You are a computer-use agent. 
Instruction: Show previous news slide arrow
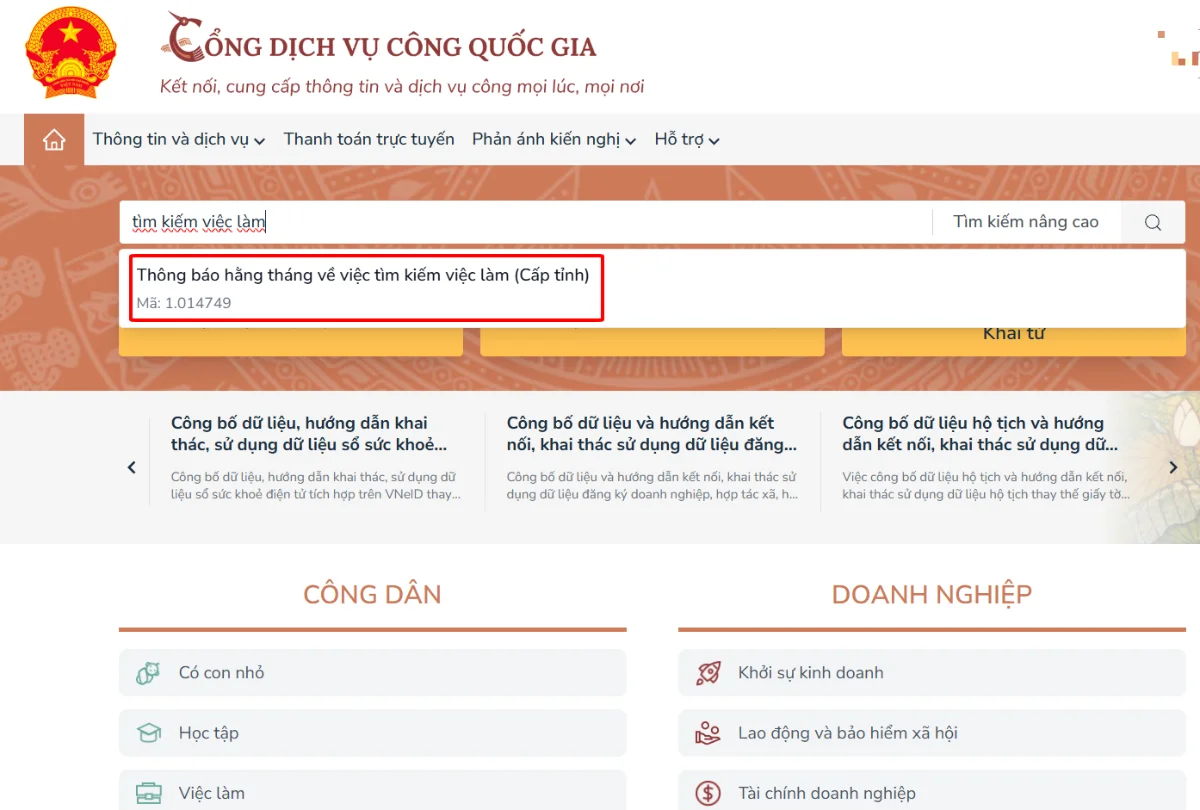(x=132, y=467)
